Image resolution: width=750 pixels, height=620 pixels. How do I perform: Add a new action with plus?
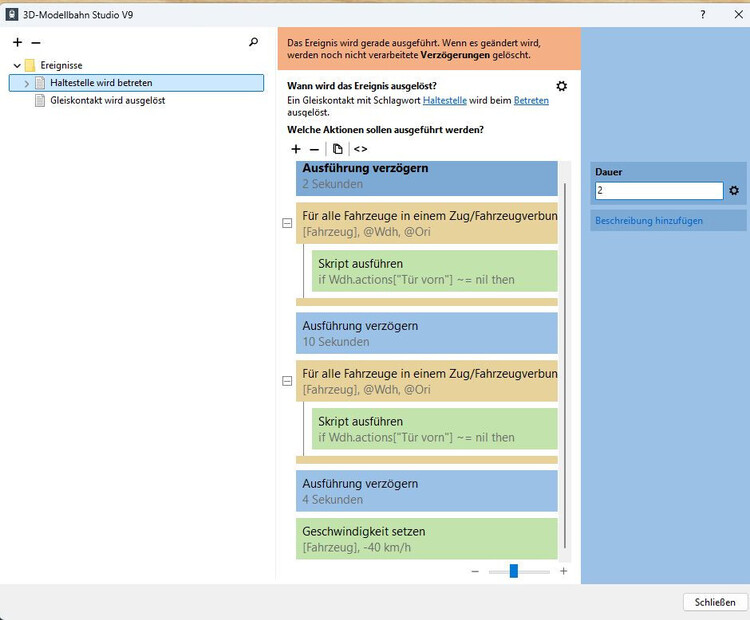coord(296,149)
